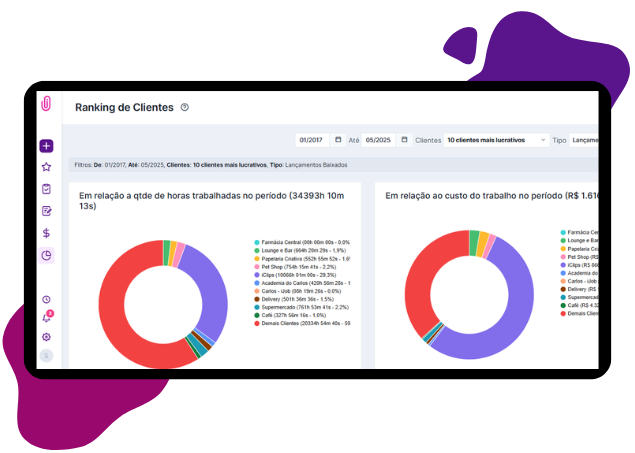Open calendar picker for start date 01/2017

pyautogui.click(x=339, y=140)
